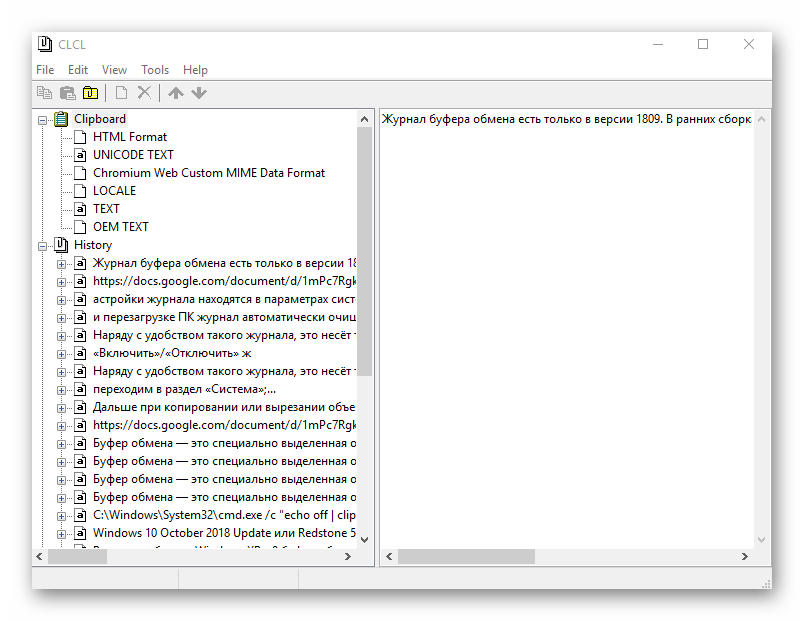
Task: Collapse the History tree node
Action: pyautogui.click(x=43, y=245)
